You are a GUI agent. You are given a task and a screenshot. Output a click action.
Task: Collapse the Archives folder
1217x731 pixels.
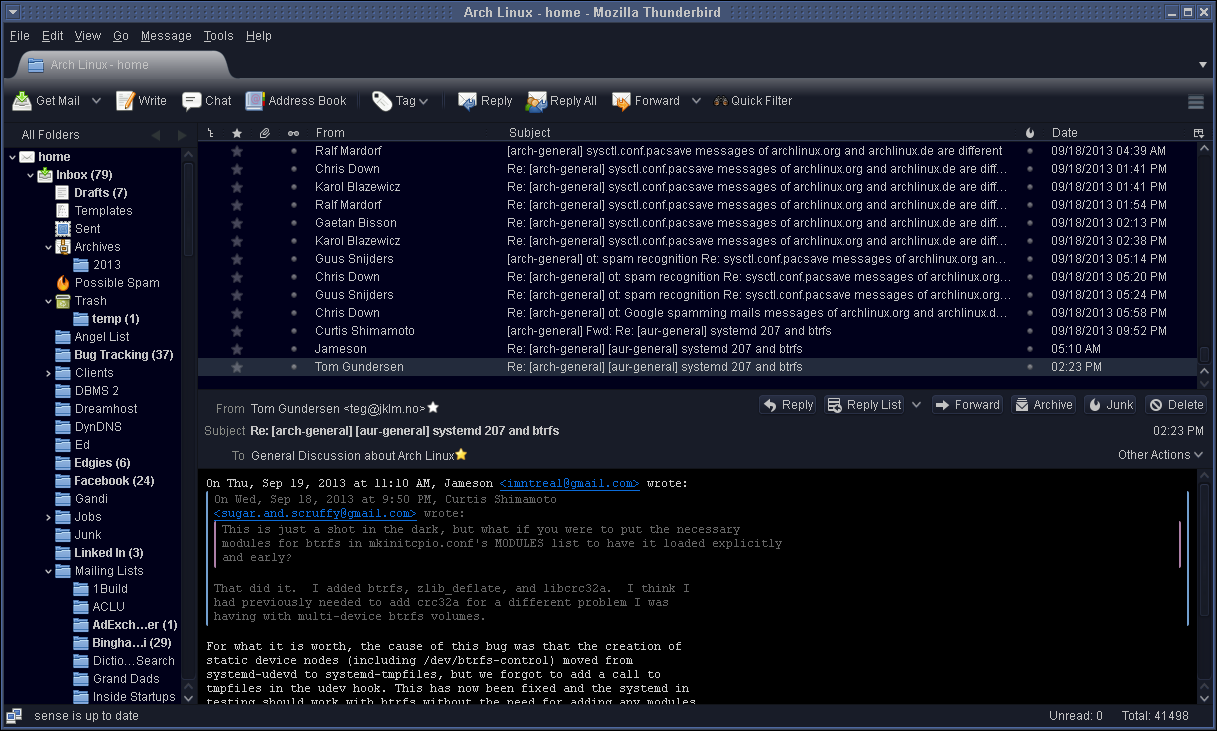tap(49, 247)
